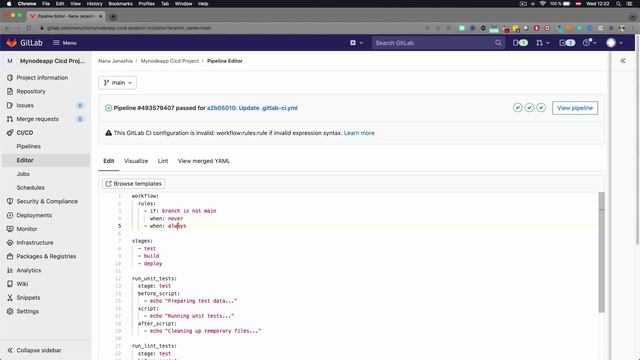
Task: Open commit a2b05010 Update .gitlab-ci.yml link
Action: point(252,108)
